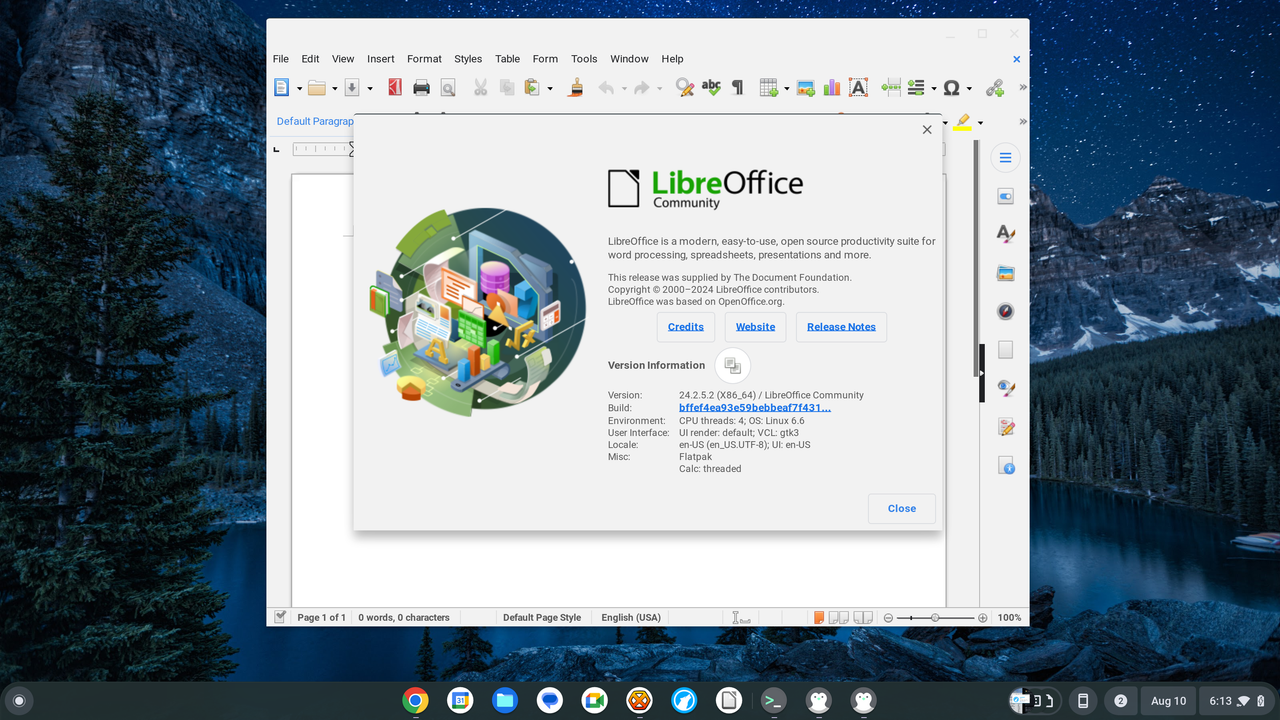Click the Special Character omega icon
1280x720 pixels.
pos(951,88)
